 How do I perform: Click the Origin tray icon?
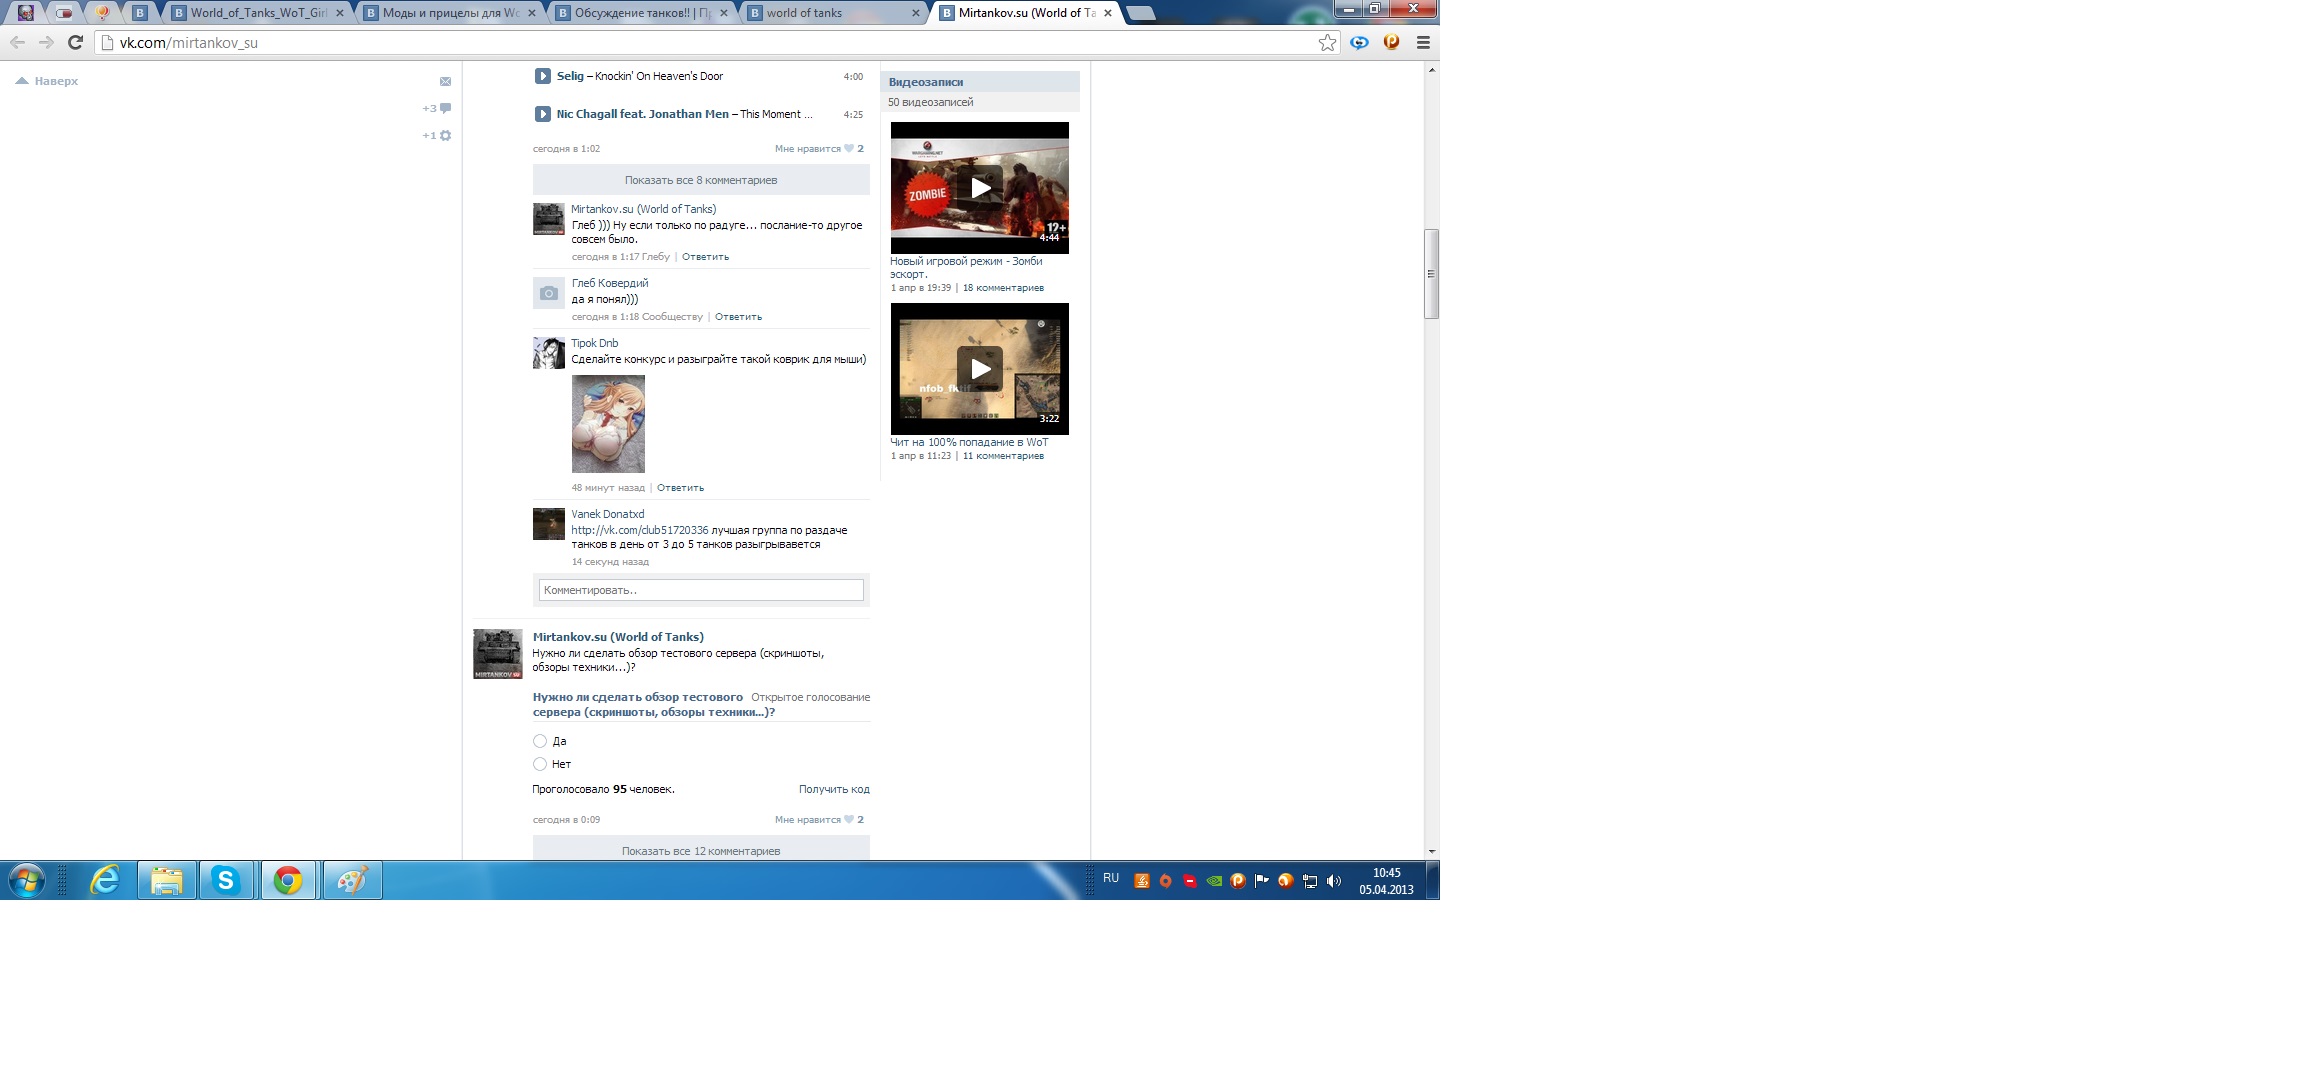click(x=1165, y=881)
